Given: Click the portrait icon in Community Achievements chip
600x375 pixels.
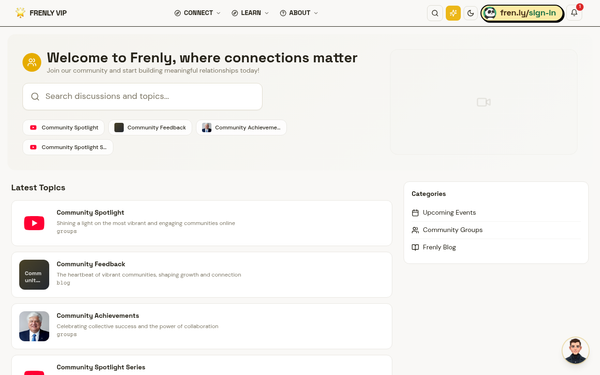Looking at the screenshot, I should pos(207,127).
